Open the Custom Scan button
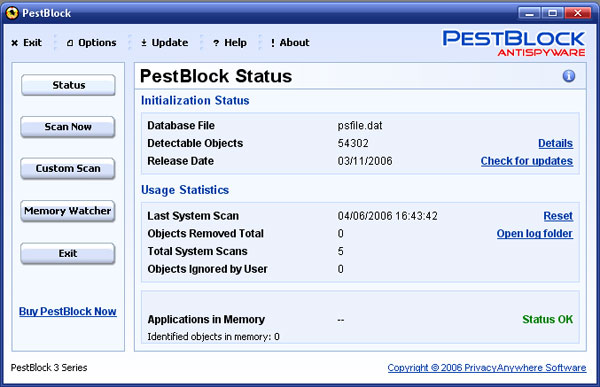The height and width of the screenshot is (387, 600). (x=68, y=168)
